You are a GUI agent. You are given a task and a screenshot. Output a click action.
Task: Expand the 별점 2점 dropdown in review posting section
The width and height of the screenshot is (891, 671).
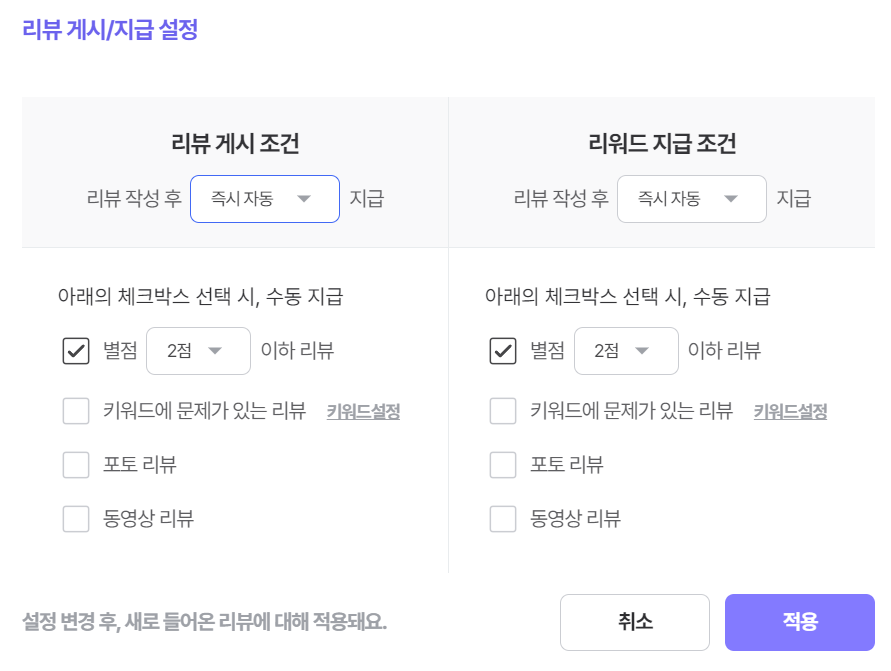(x=198, y=351)
